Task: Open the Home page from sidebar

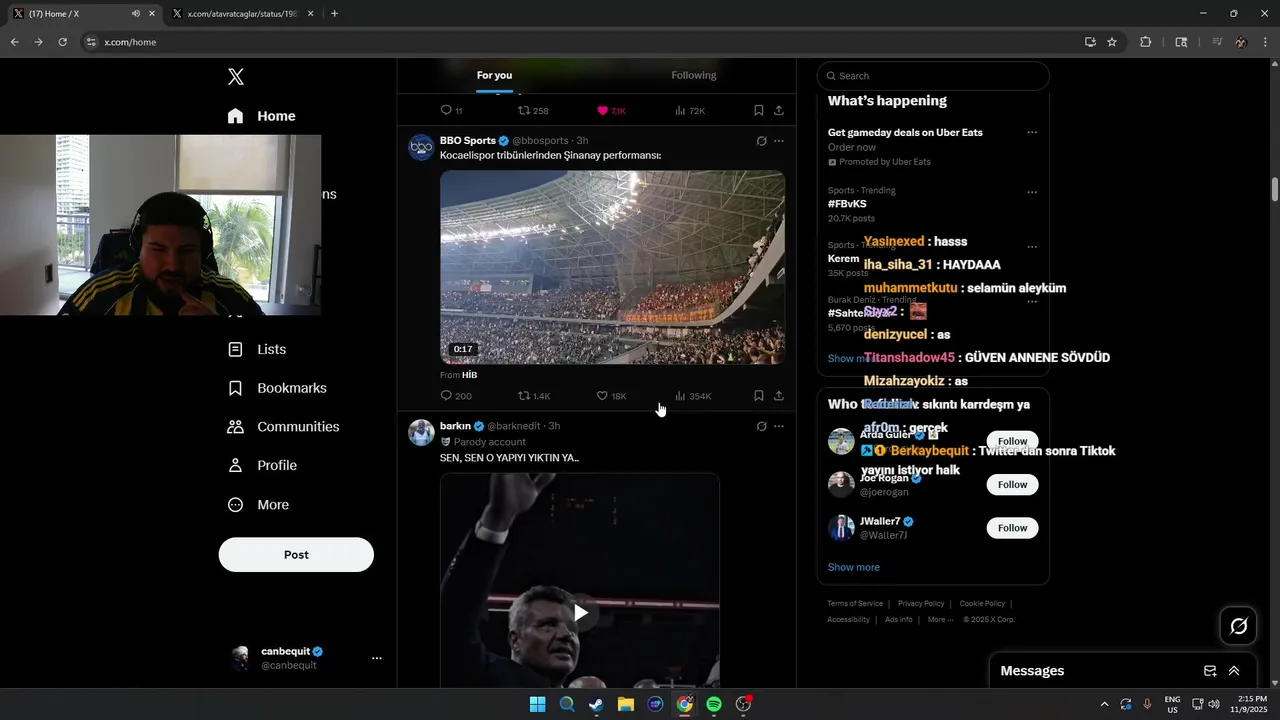Action: [262, 116]
